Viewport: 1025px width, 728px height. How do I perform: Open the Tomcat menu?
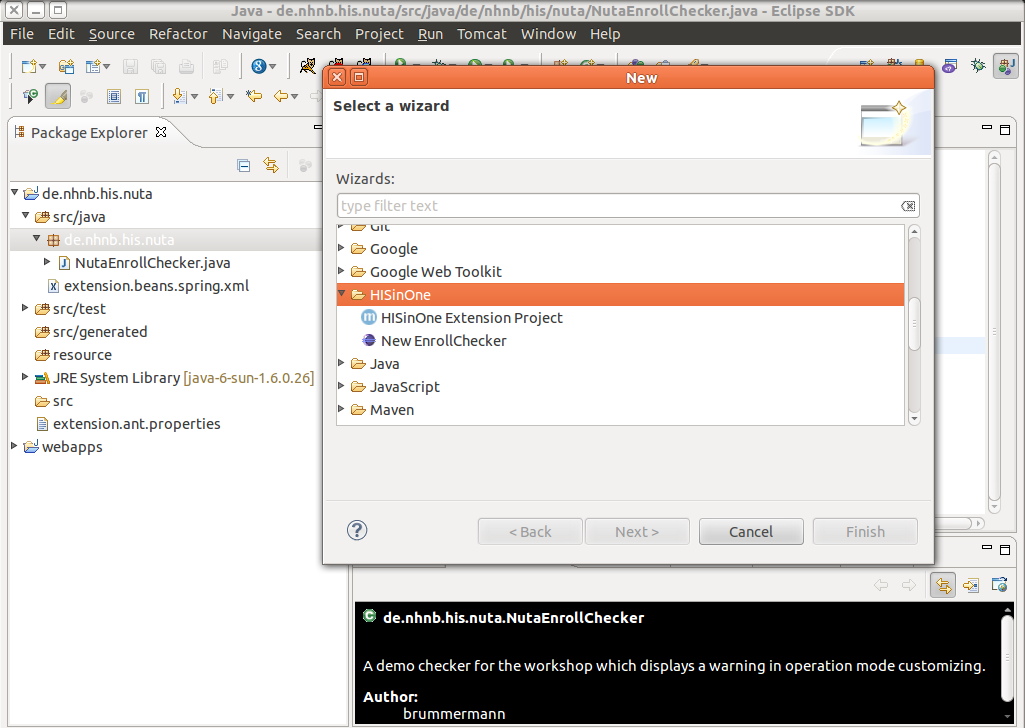coord(482,34)
